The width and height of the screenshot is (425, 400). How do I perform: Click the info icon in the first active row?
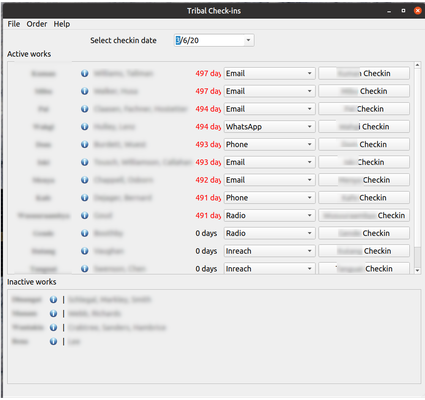coord(85,73)
